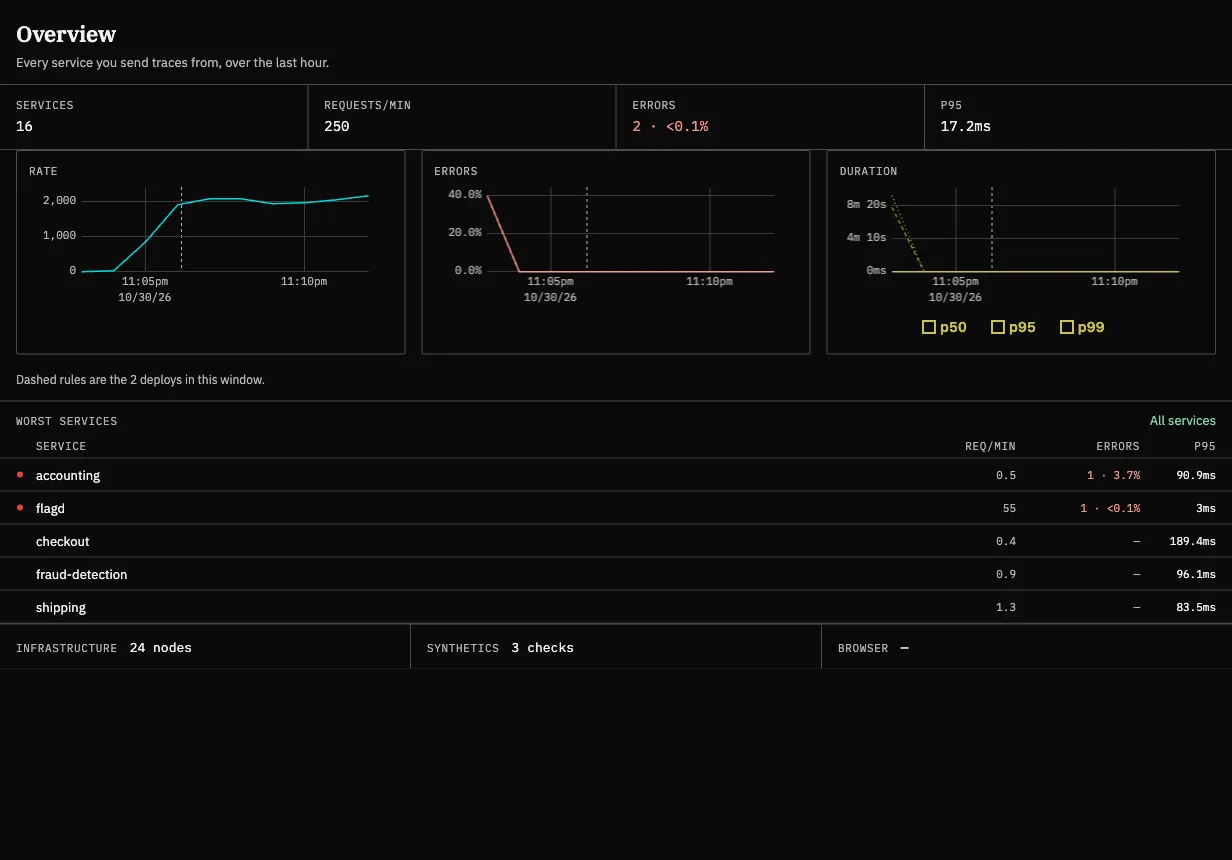Open the fraud-detection service row
The image size is (1232, 860).
[x=616, y=574]
